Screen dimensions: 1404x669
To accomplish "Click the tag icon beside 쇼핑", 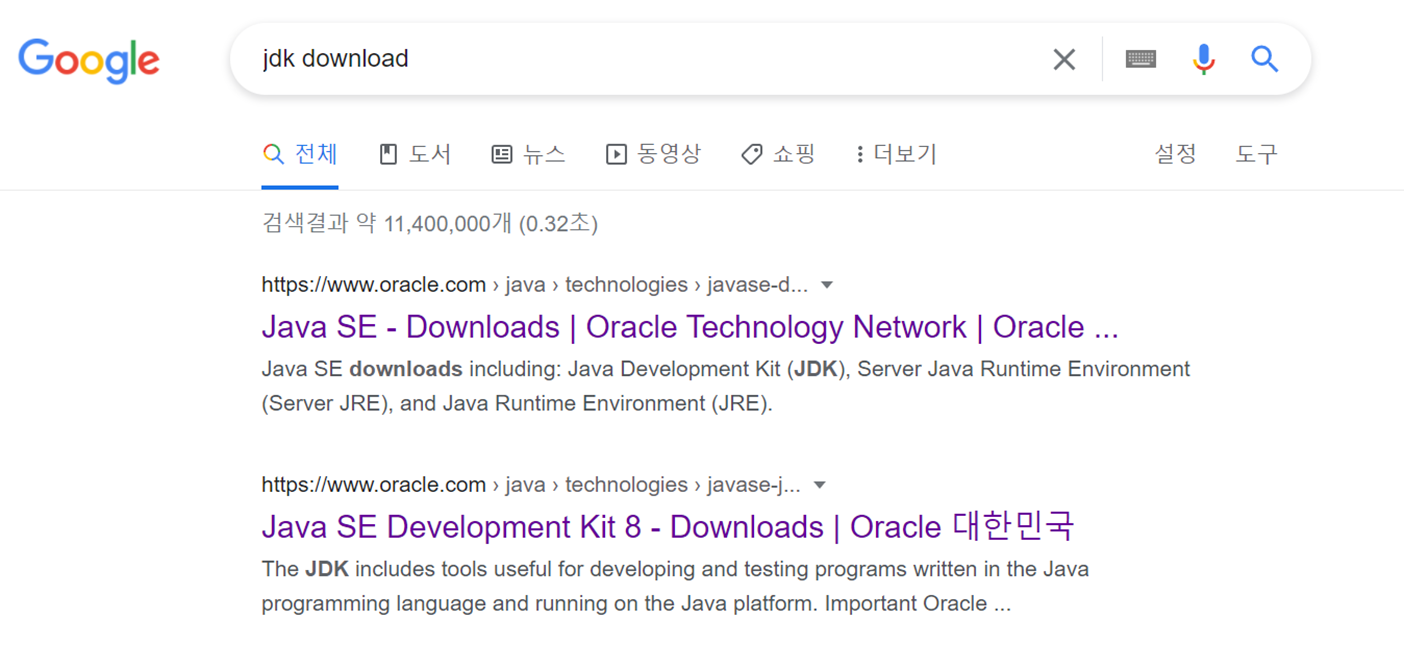I will [752, 154].
